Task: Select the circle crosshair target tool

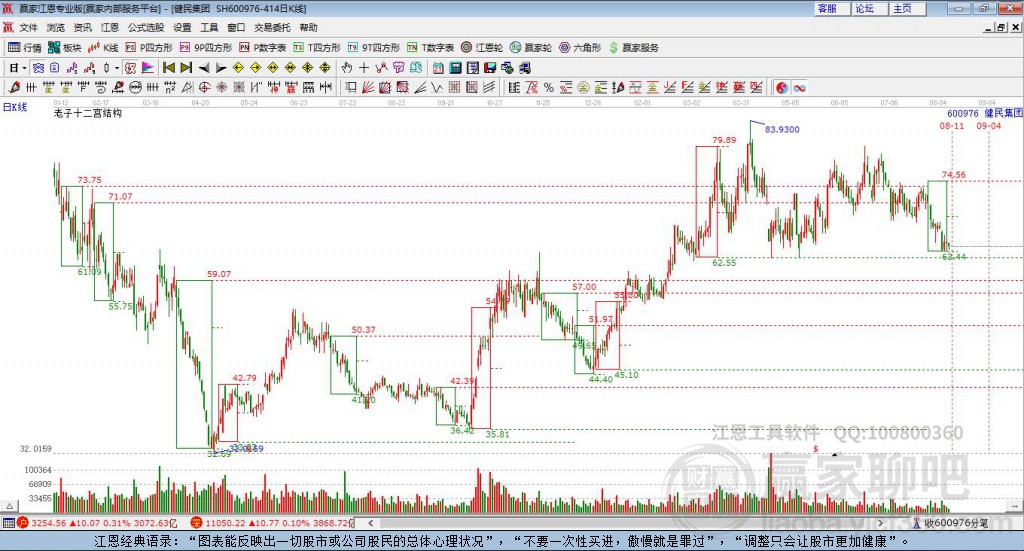Action: 204,87
